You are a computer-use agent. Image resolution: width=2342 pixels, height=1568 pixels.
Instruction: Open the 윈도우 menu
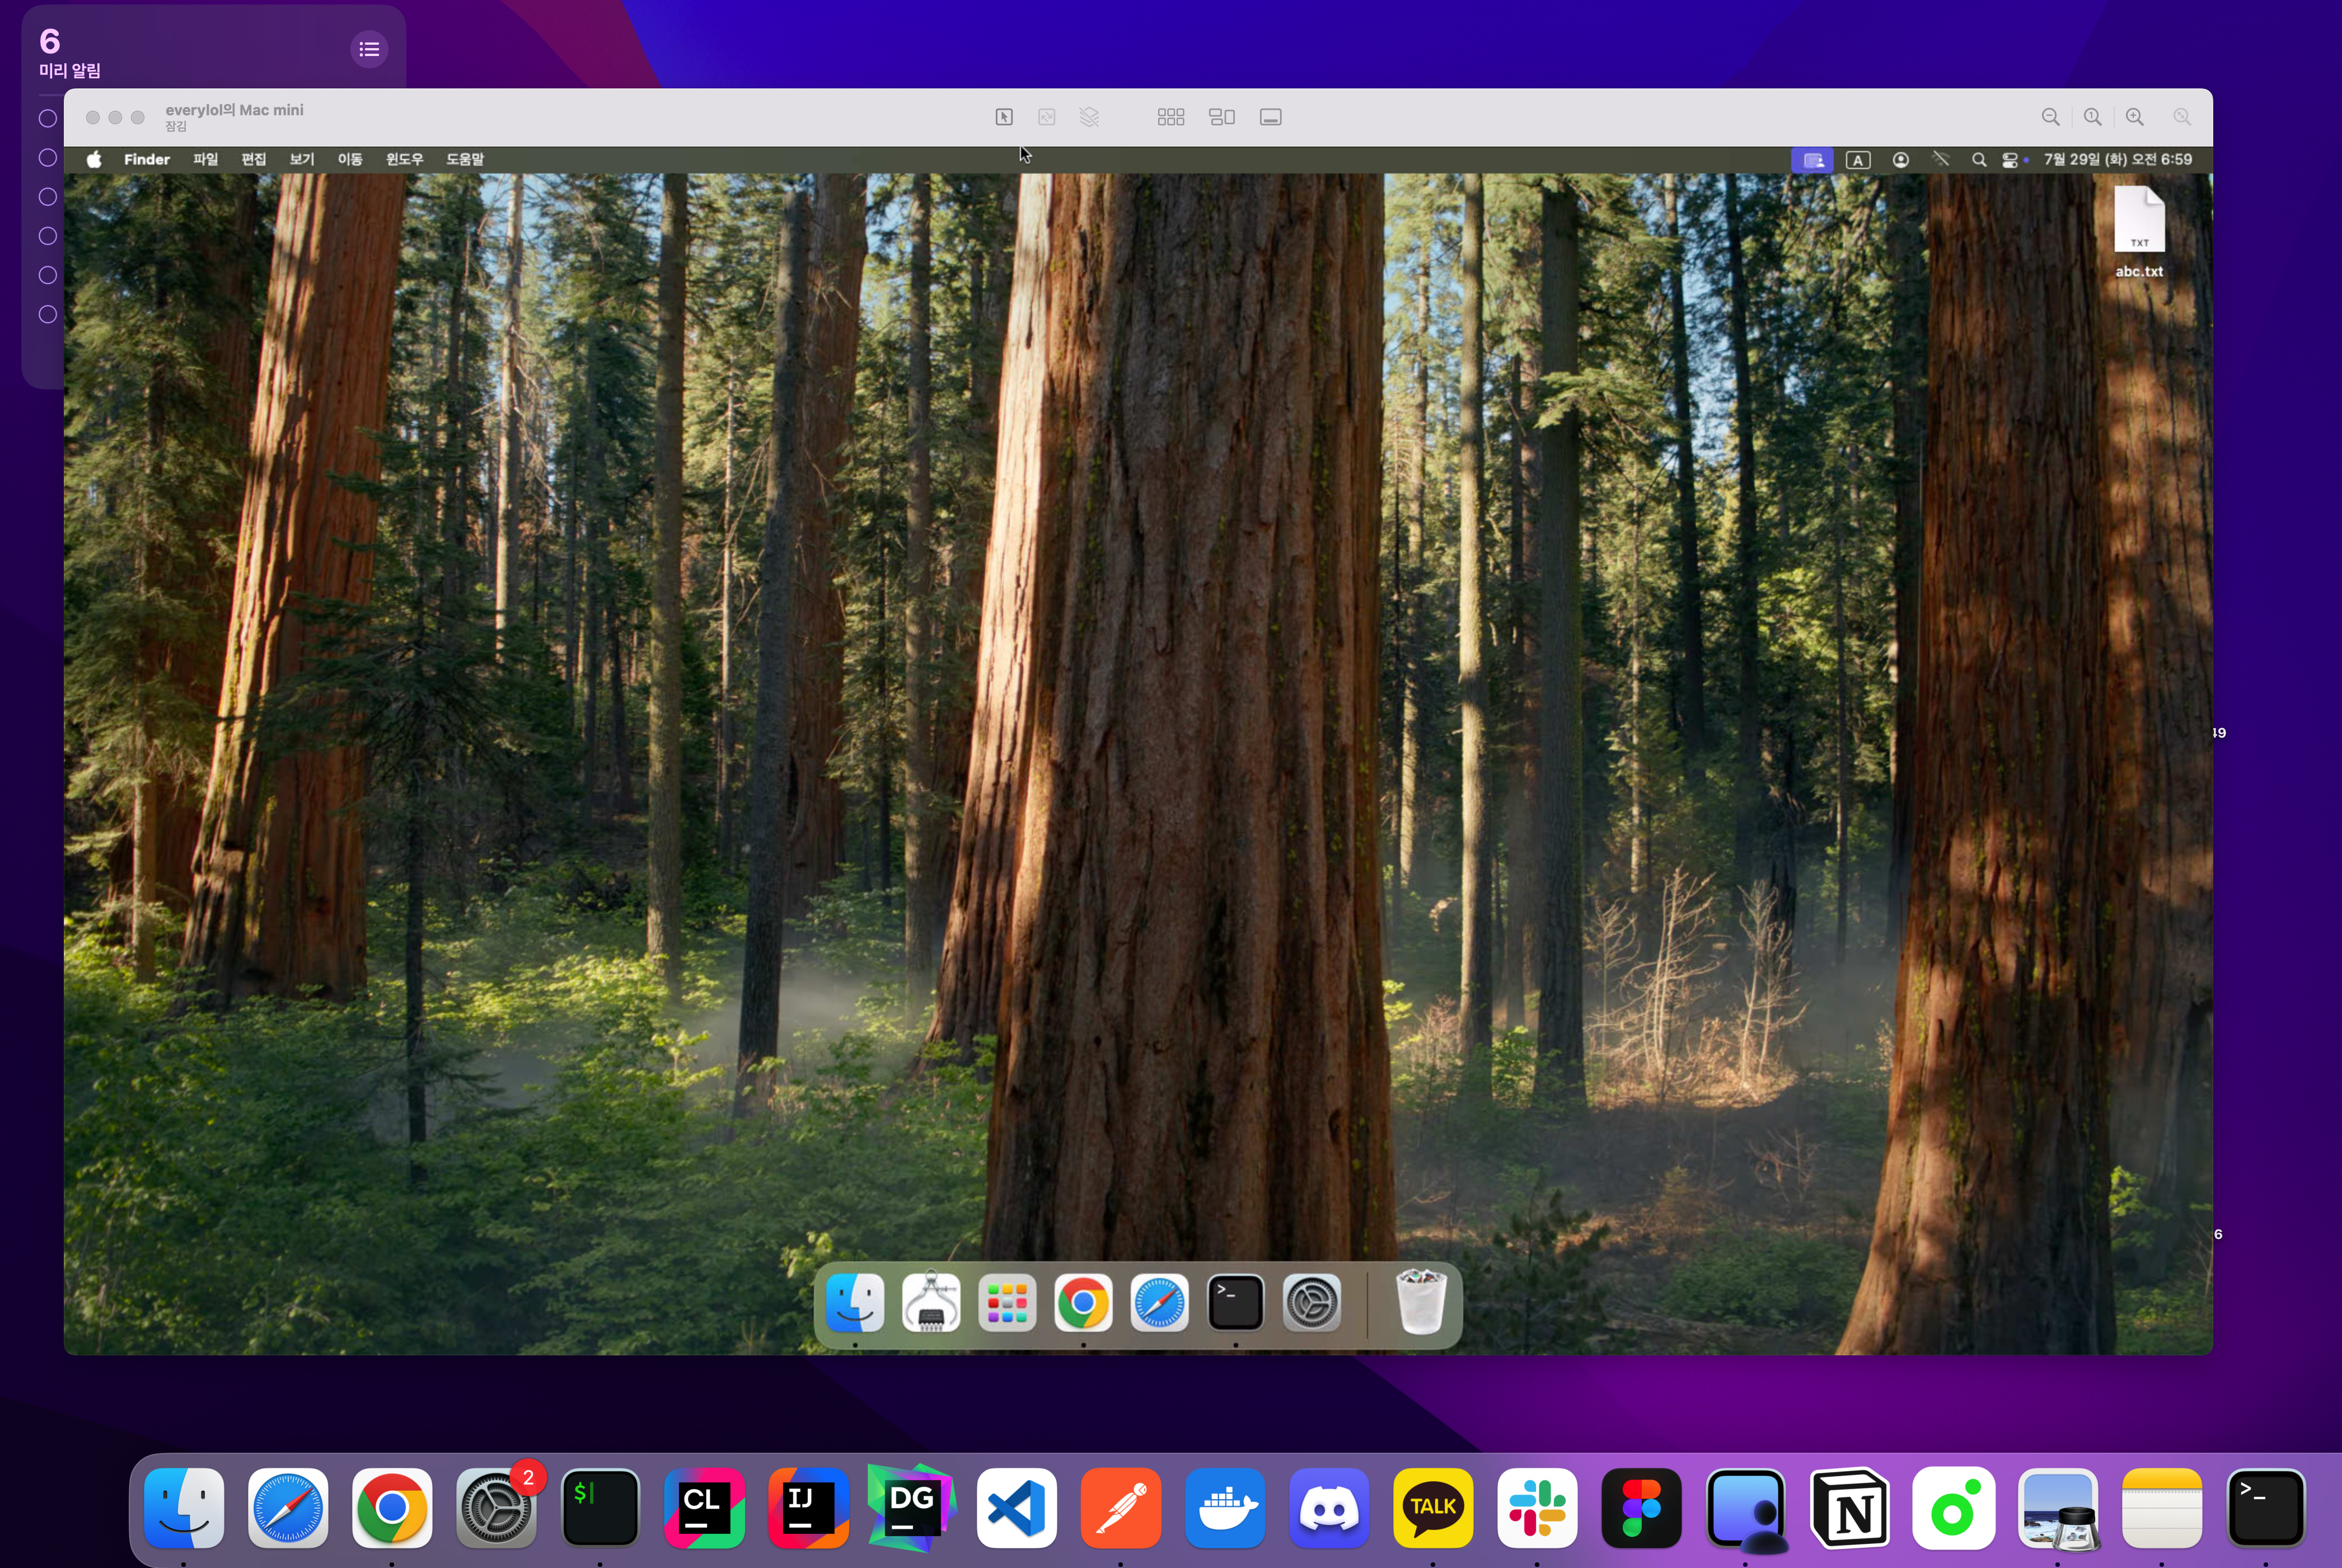(x=404, y=159)
